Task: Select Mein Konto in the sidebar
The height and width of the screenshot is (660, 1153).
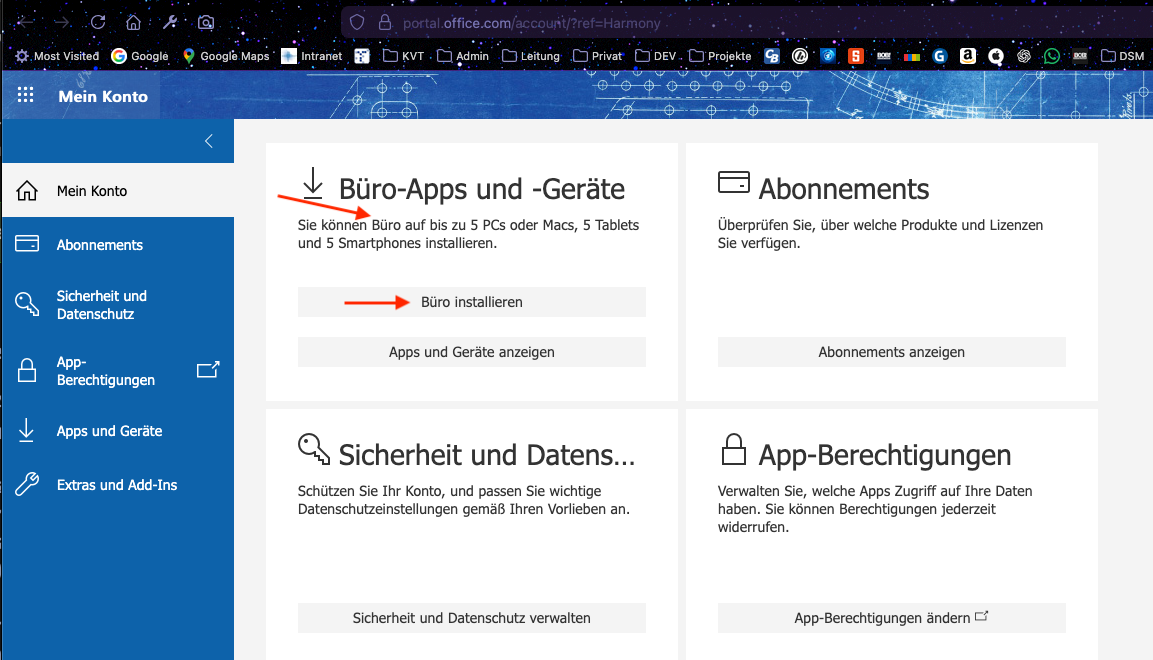Action: point(118,190)
